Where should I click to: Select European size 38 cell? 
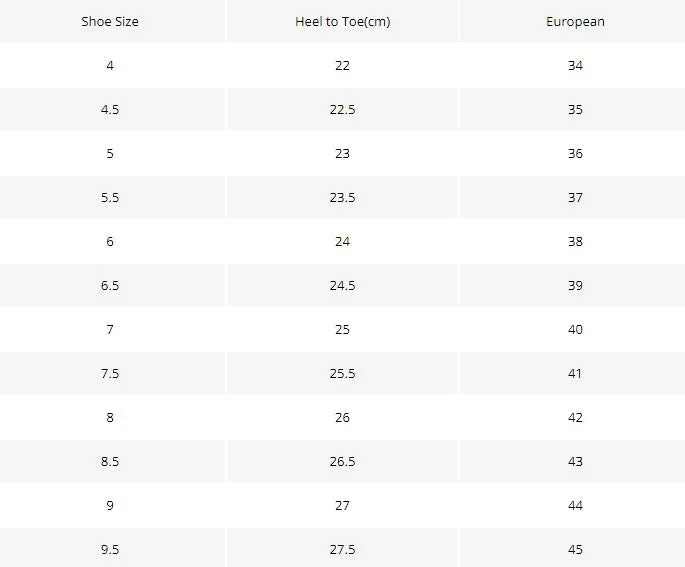(575, 242)
